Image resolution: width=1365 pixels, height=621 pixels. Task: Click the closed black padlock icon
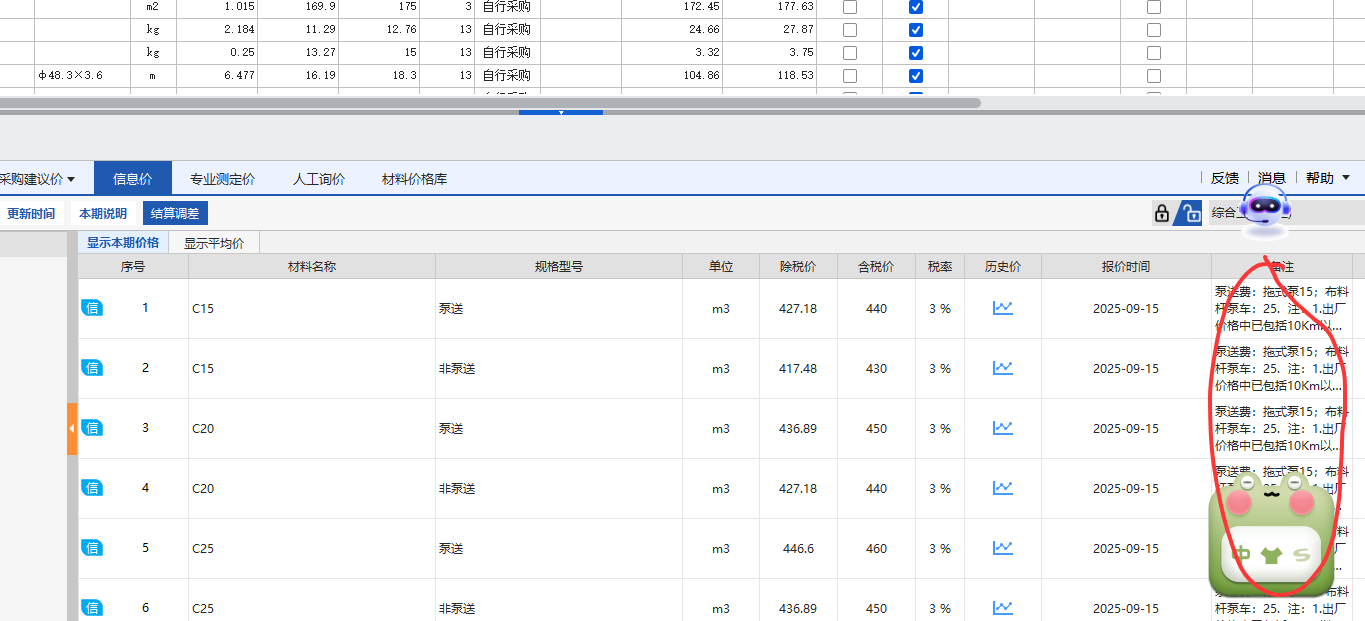click(1162, 213)
